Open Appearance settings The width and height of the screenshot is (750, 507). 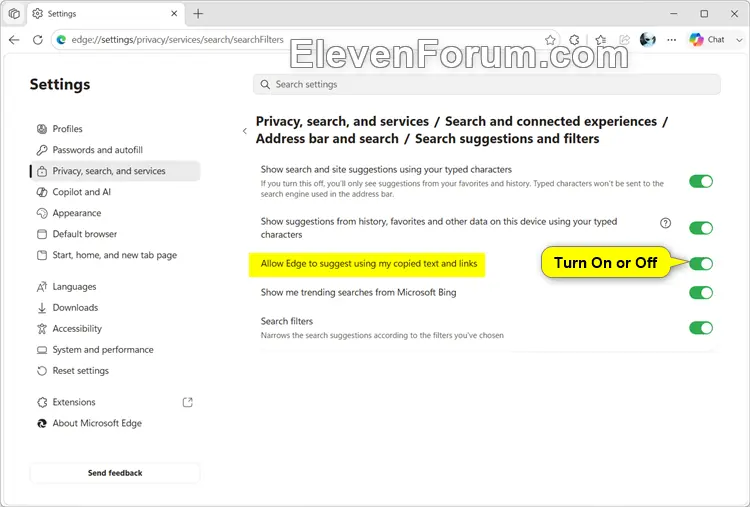(x=115, y=213)
